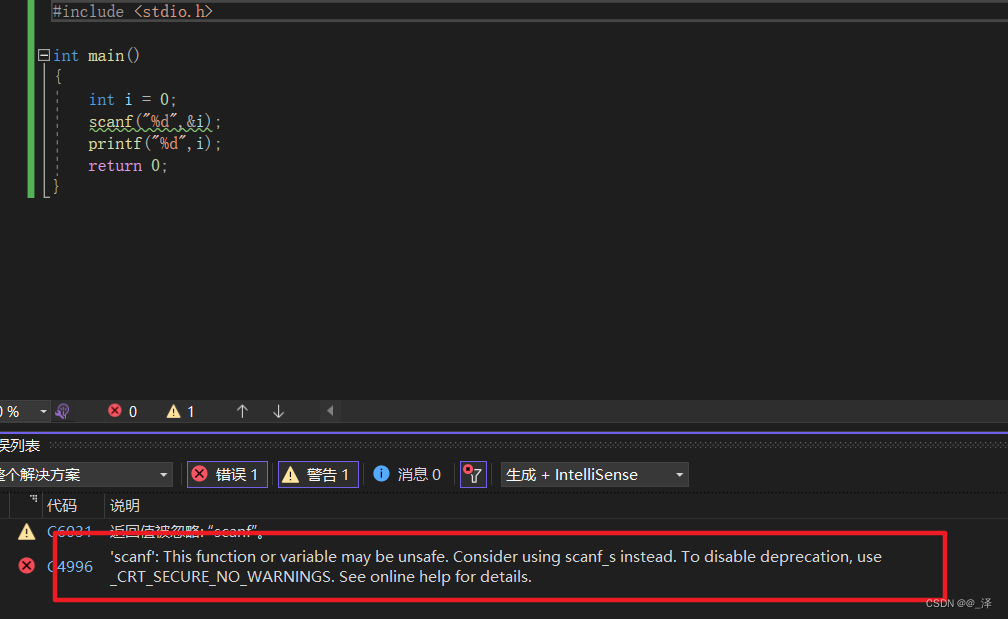Click the warning triangle beside C6031
1008x619 pixels.
[25, 531]
